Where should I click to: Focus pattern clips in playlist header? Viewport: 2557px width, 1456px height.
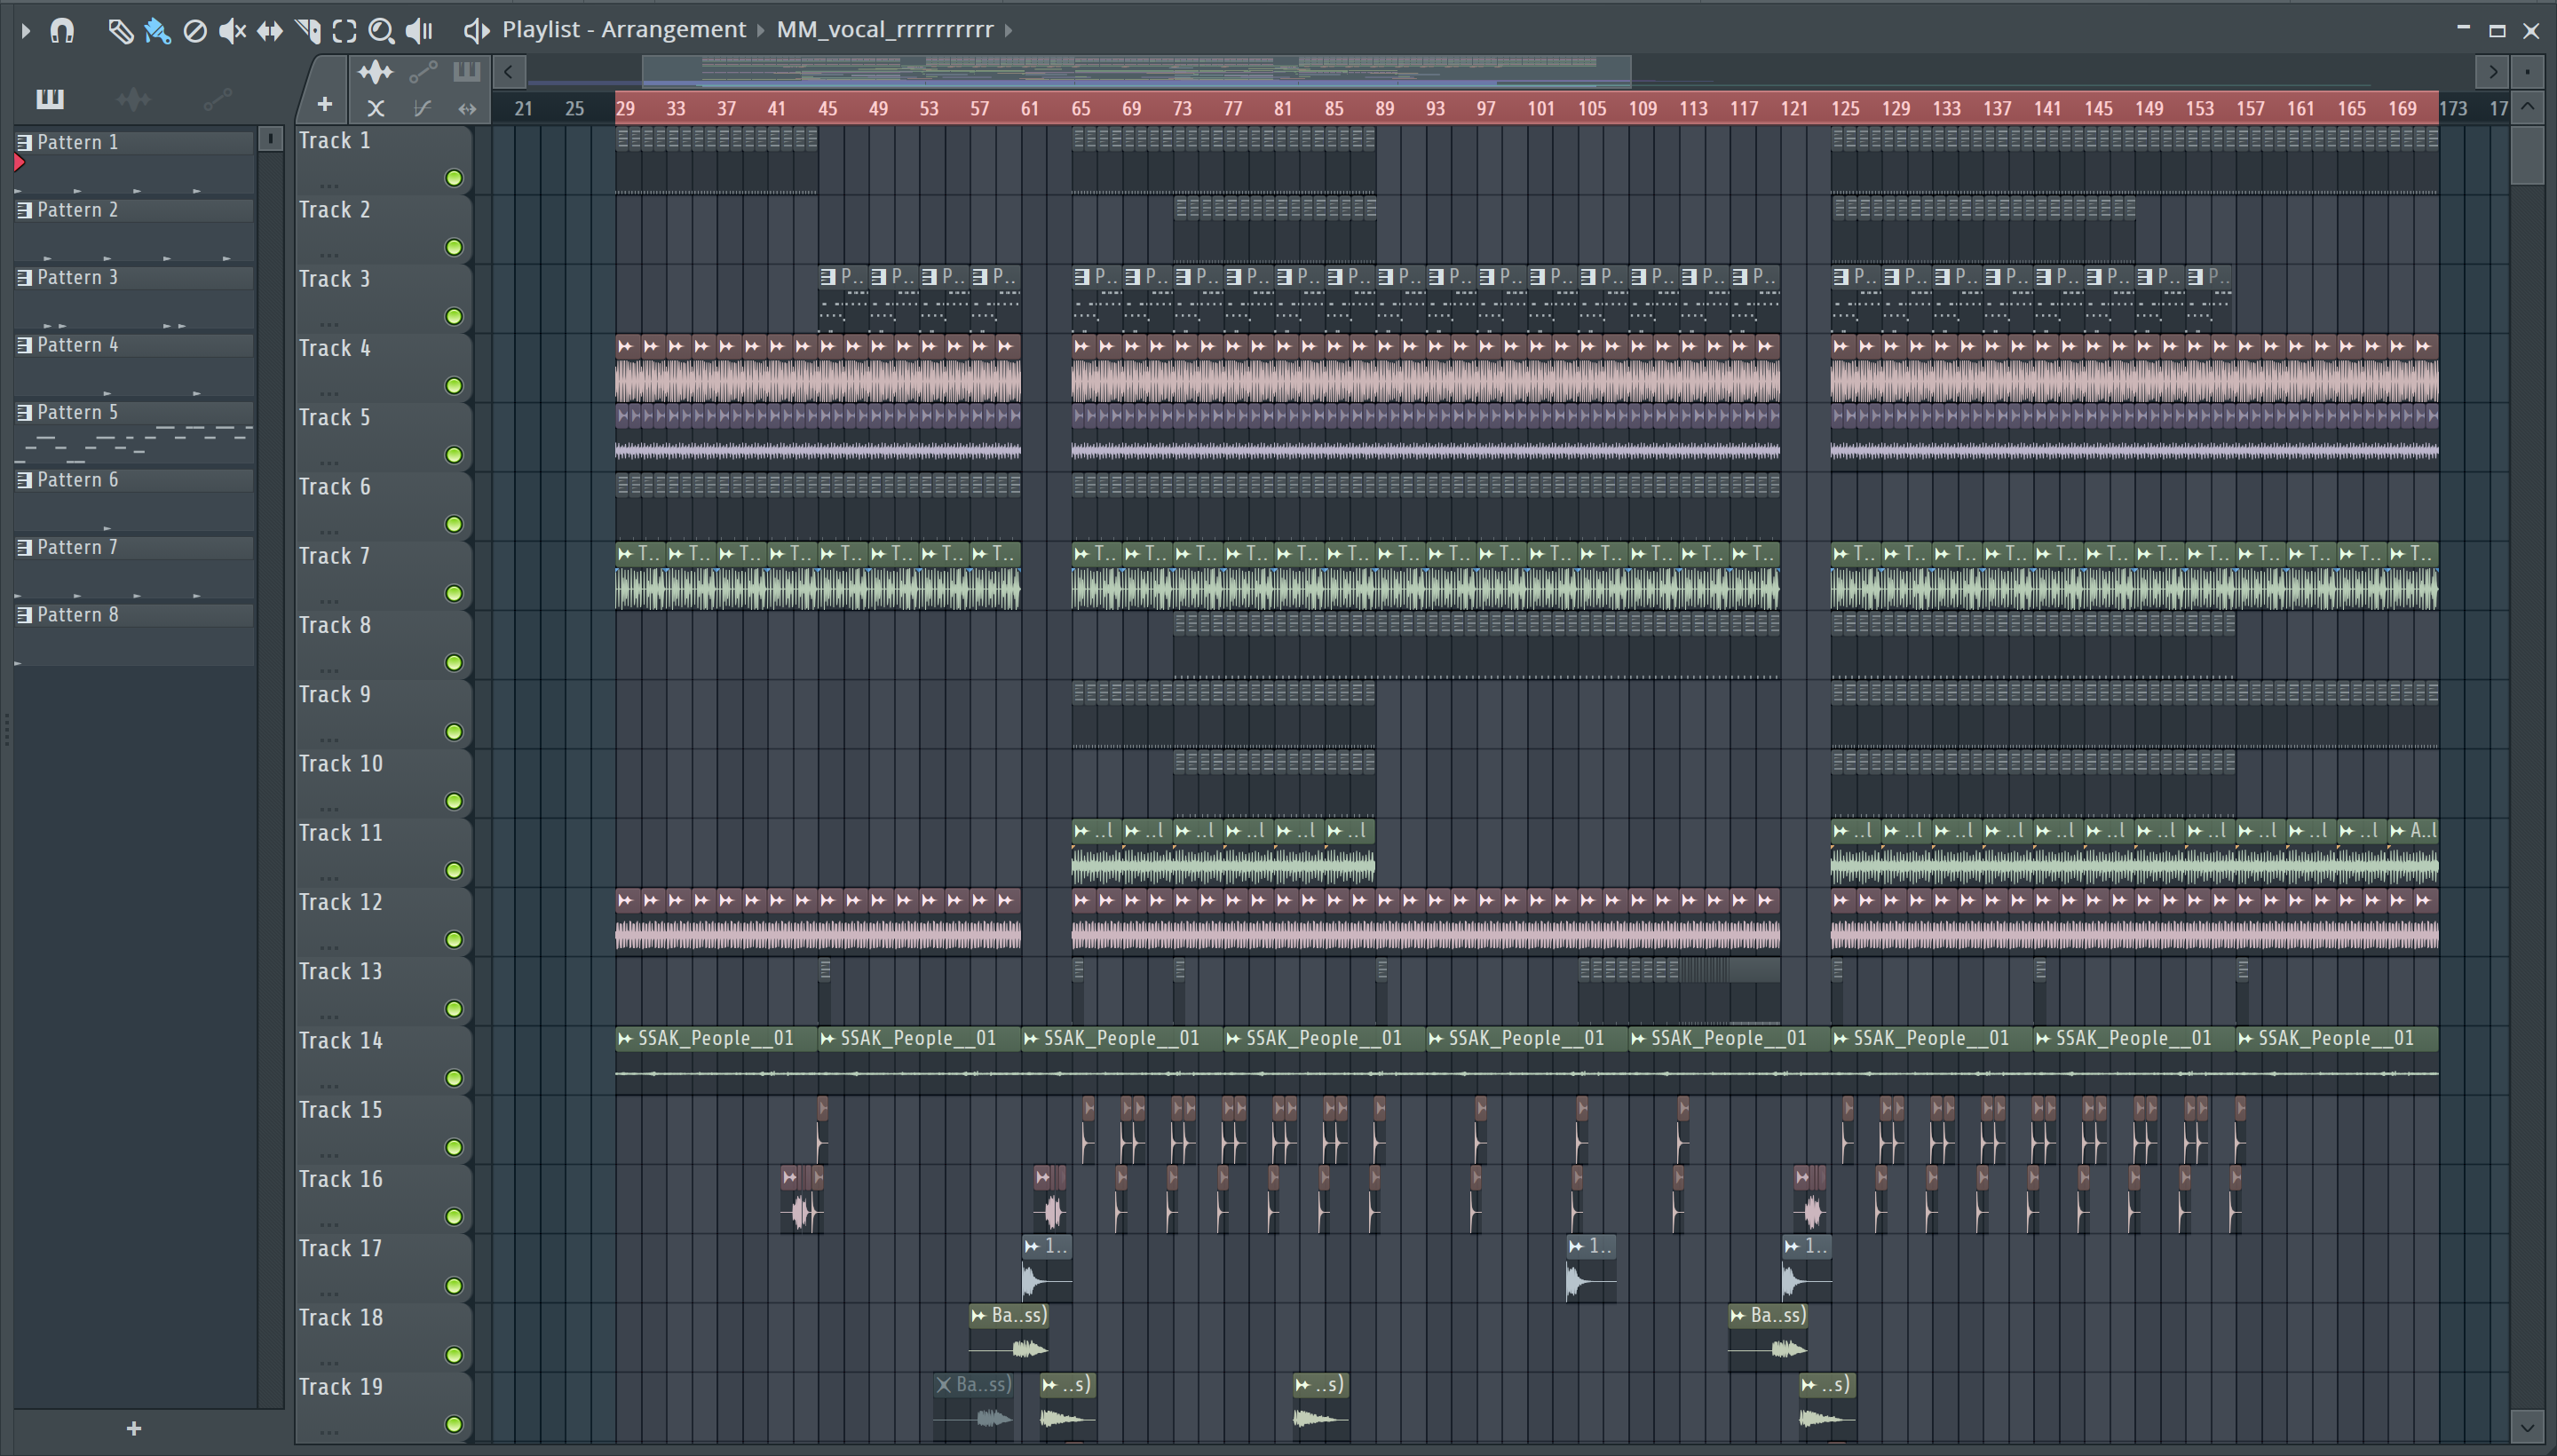click(466, 72)
